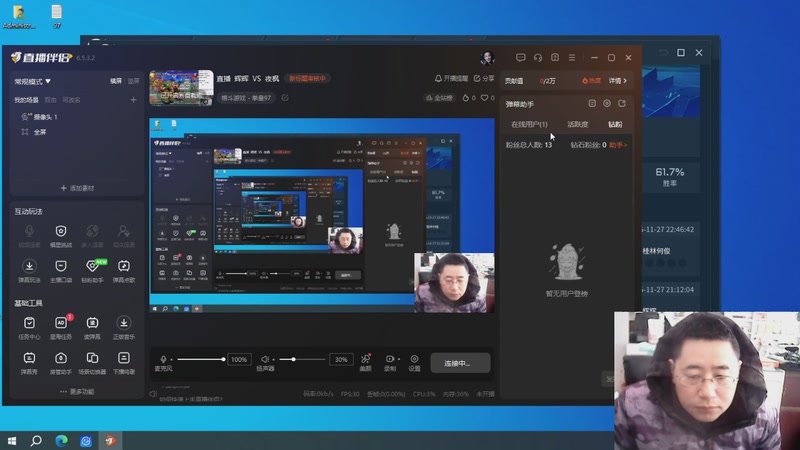Screen dimensions: 800x450
Task: Expand the 常规模式 mode dropdown
Action: click(33, 81)
